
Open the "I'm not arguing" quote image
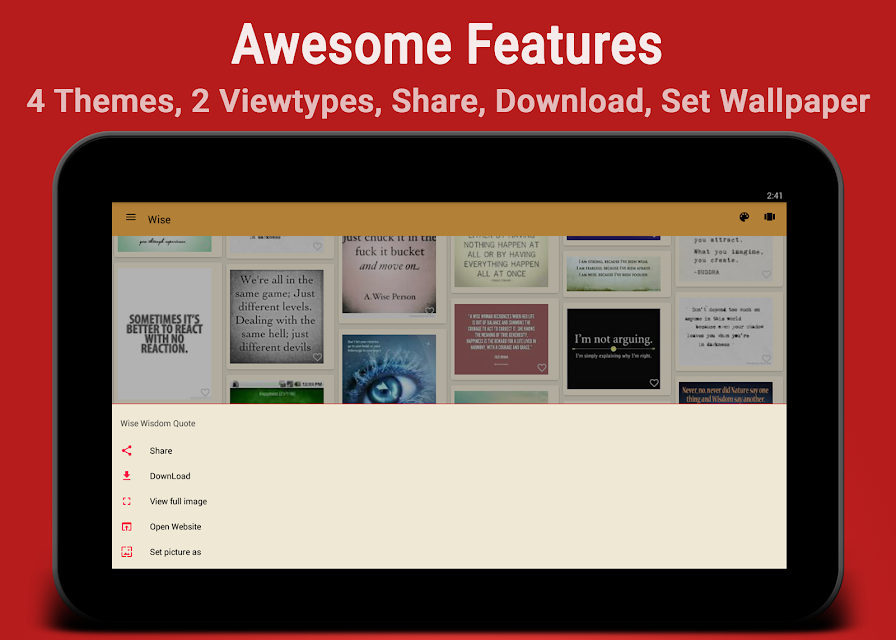click(613, 349)
